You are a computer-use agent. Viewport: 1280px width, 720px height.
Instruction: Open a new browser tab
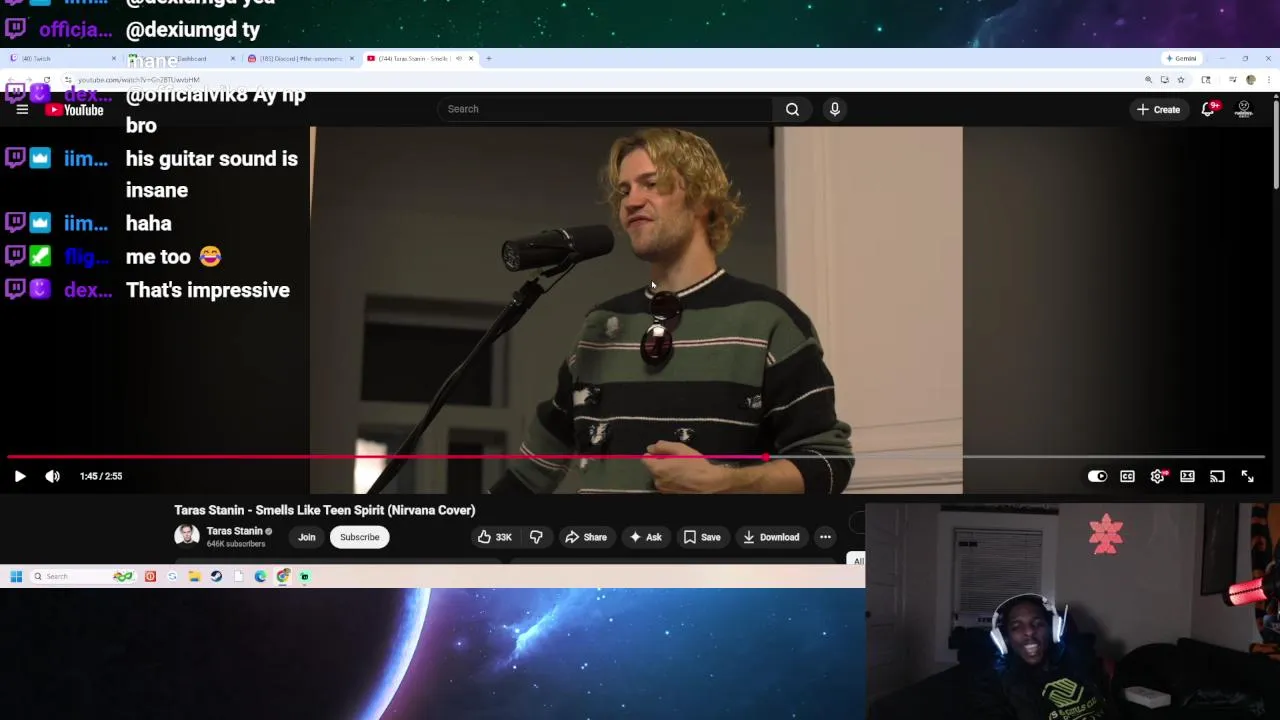click(489, 58)
